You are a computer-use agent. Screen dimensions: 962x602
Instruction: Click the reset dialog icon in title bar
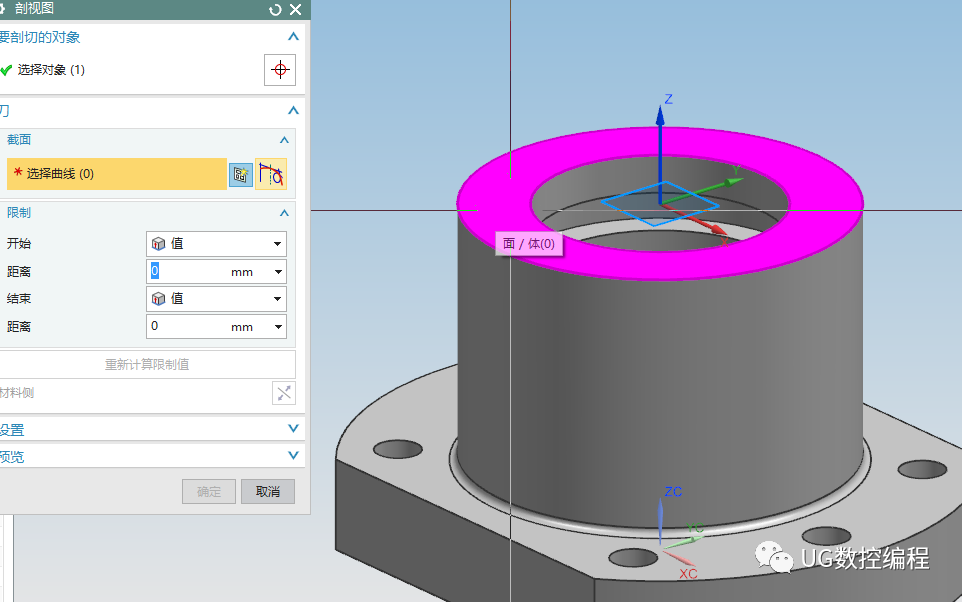276,9
